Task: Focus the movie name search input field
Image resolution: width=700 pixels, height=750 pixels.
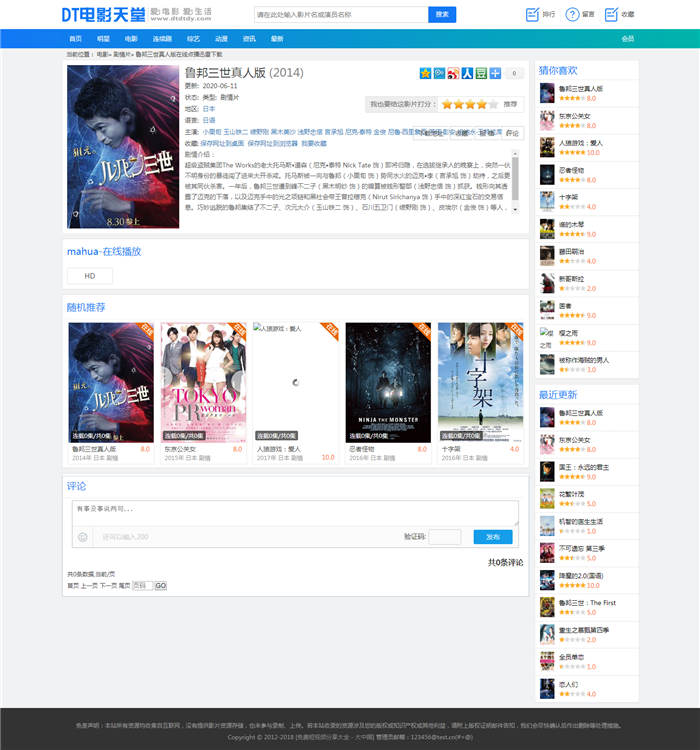Action: (x=340, y=15)
